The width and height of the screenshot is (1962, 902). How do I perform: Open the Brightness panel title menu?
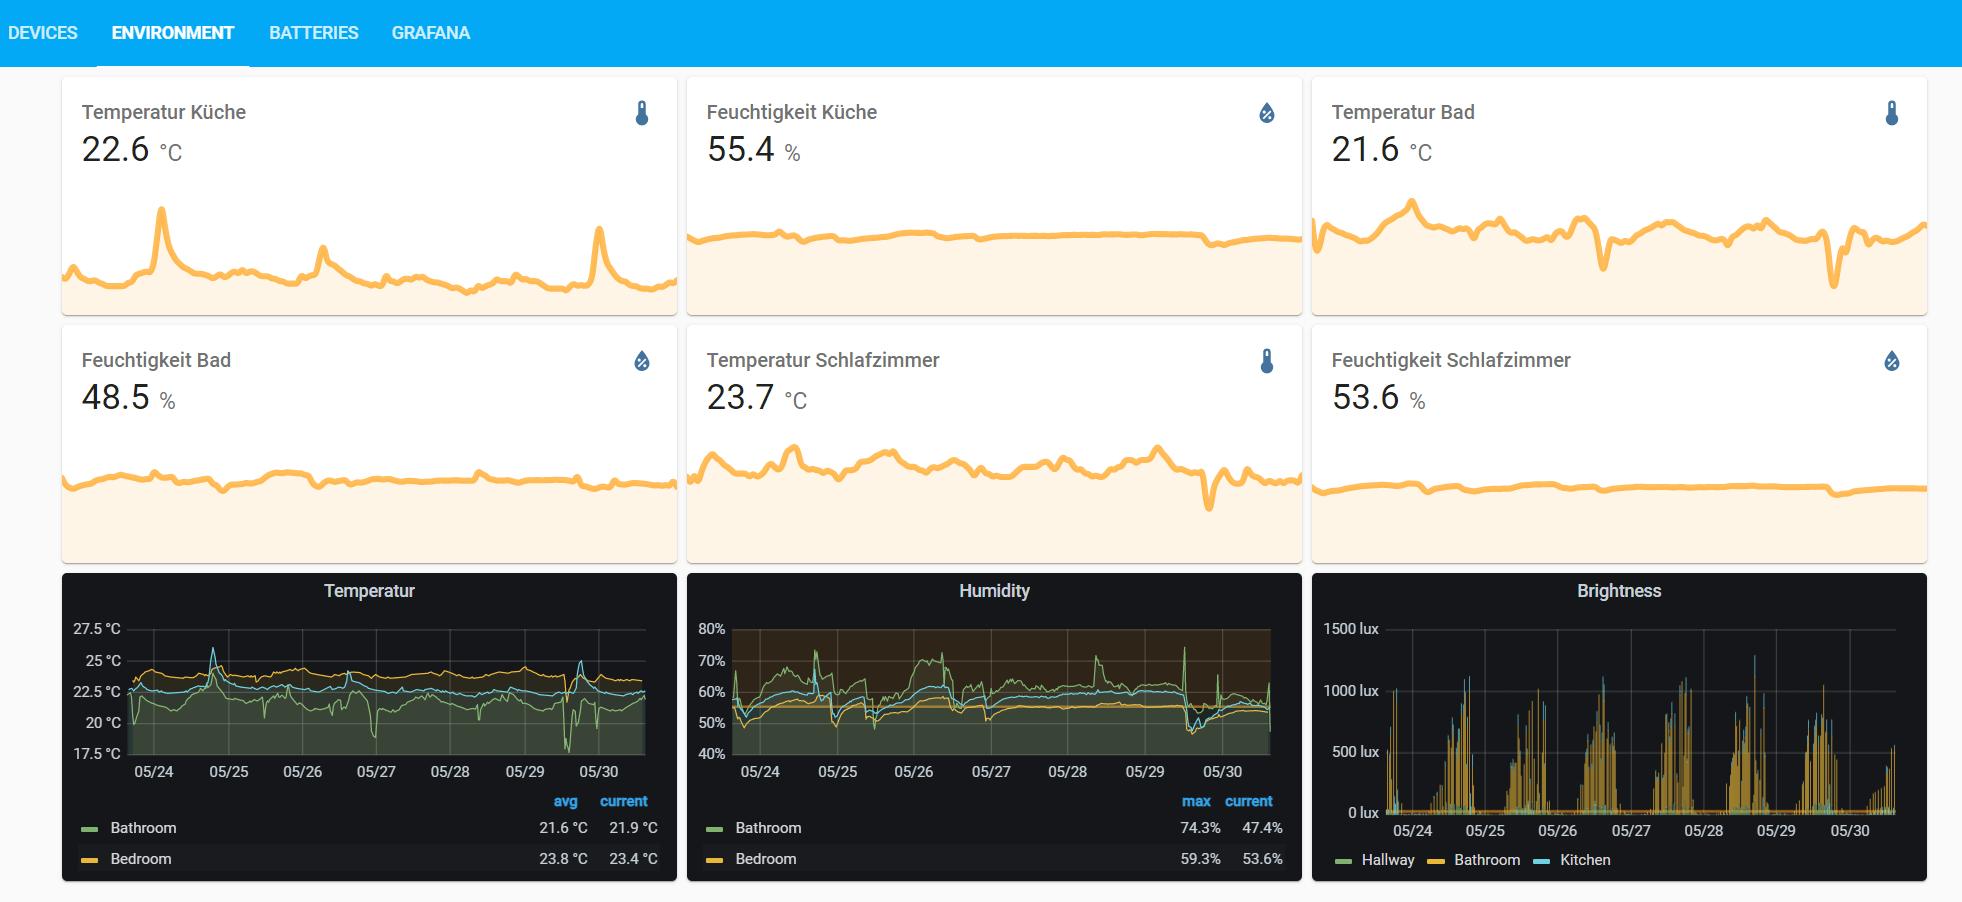[x=1618, y=591]
